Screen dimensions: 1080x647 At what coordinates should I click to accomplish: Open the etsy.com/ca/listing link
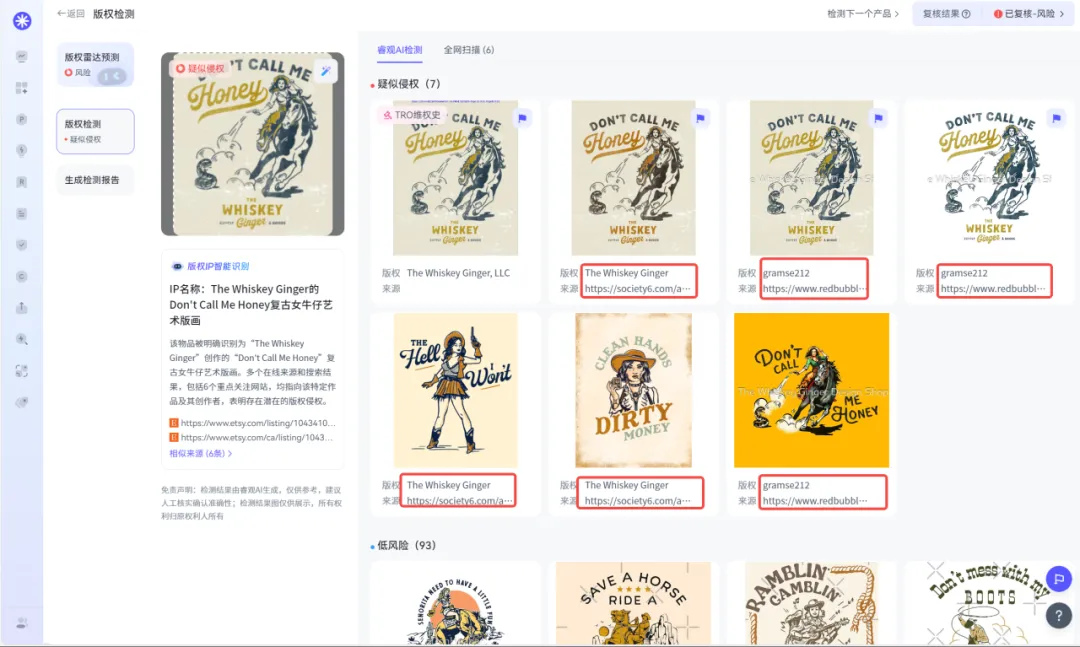(257, 438)
